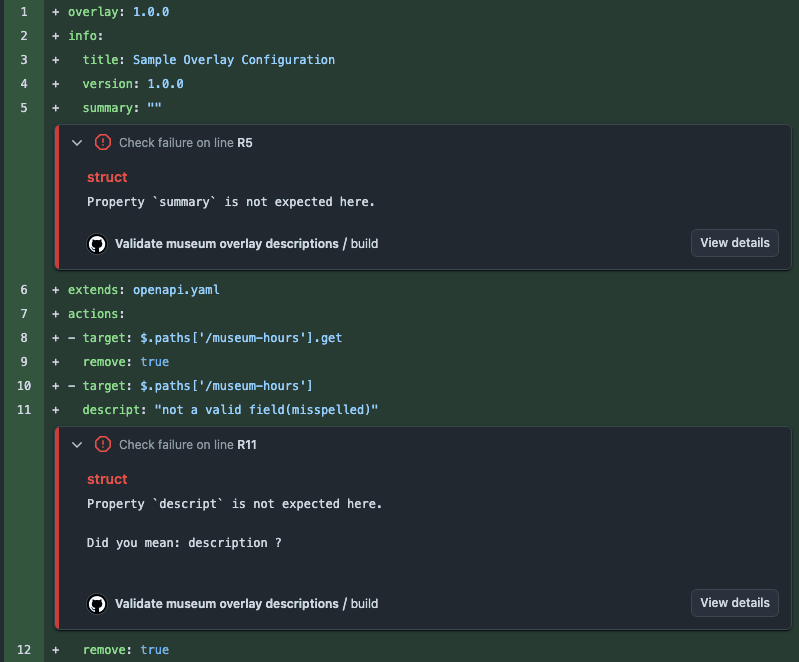Image resolution: width=799 pixels, height=662 pixels.
Task: Select line number 8 in the diff
Action: coord(24,338)
